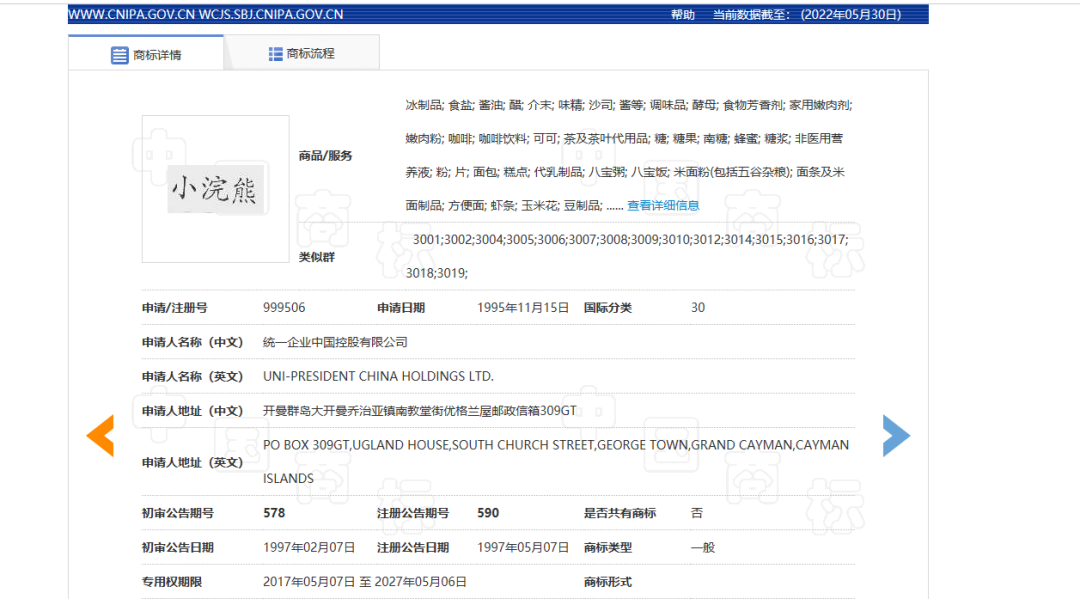
Task: Select preliminary announcement date 1997年02月07日
Action: point(309,547)
